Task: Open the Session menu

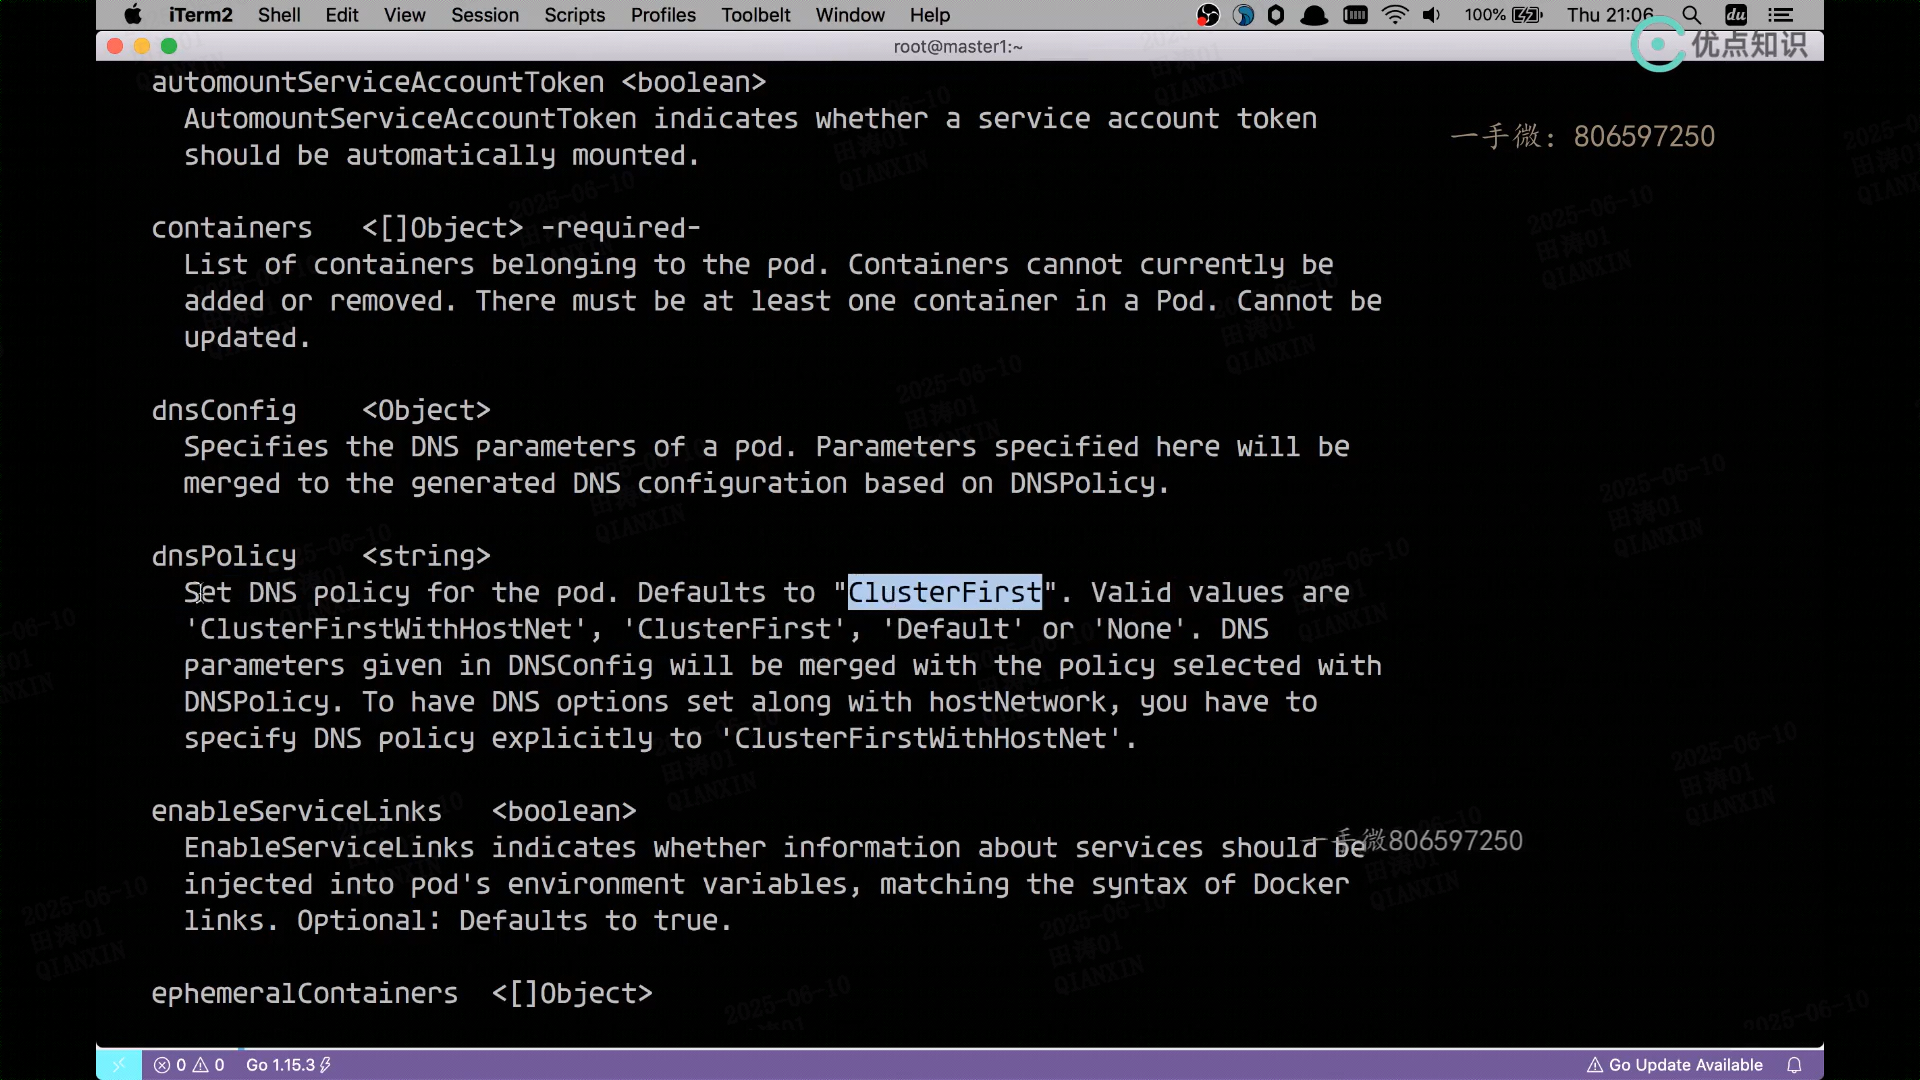Action: [x=484, y=15]
